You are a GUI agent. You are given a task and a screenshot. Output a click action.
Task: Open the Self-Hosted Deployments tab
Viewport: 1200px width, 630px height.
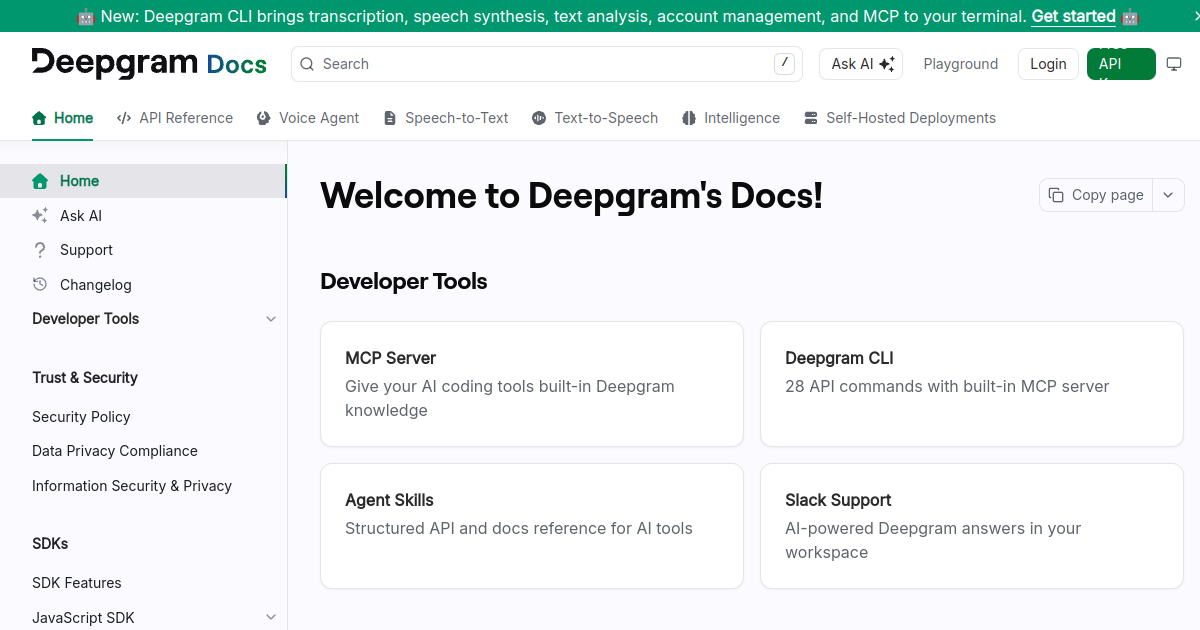(900, 118)
